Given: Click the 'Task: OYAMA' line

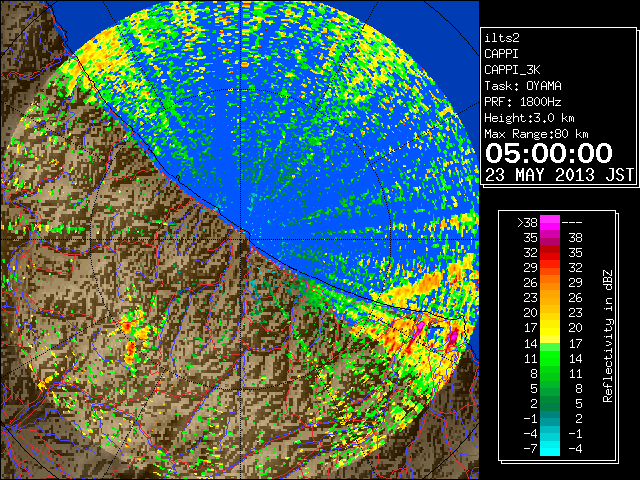Looking at the screenshot, I should pos(523,86).
